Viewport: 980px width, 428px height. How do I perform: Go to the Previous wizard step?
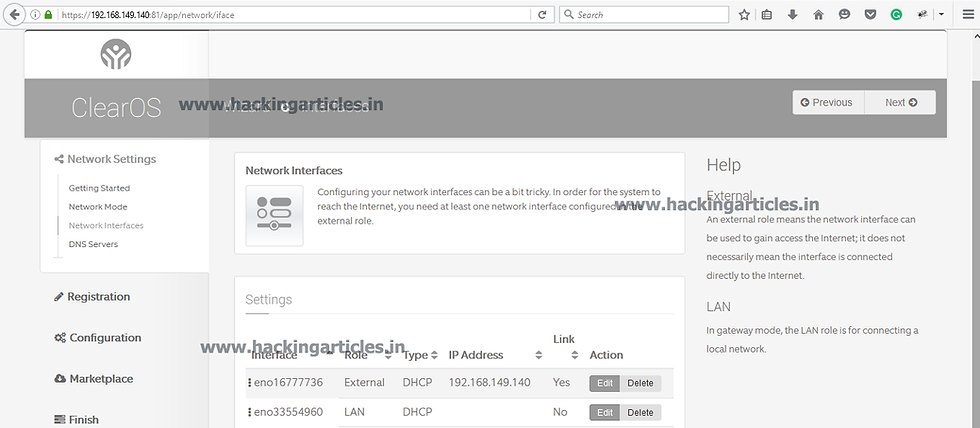click(828, 102)
